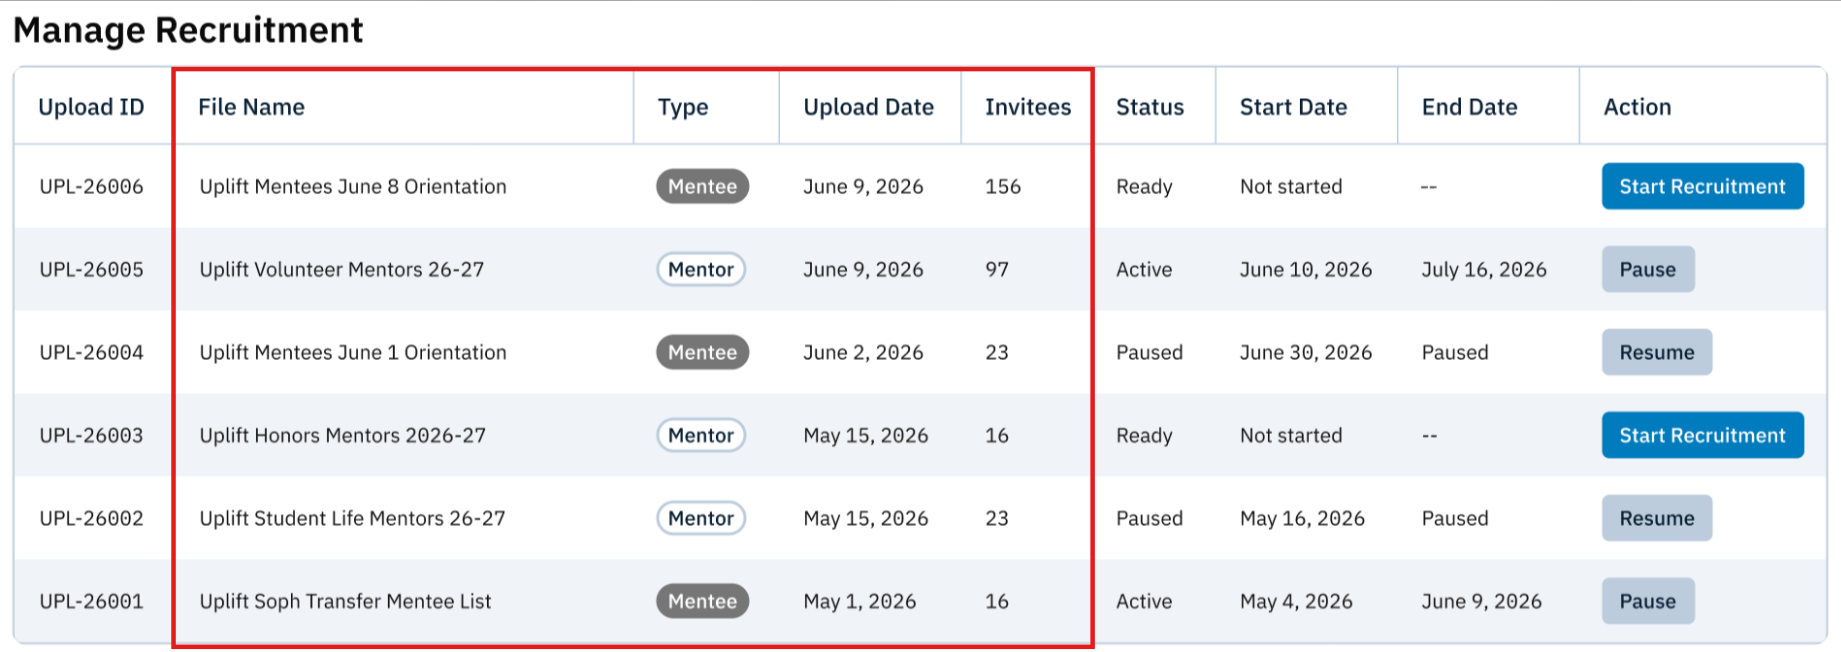This screenshot has height=652, width=1841.
Task: Click the Upload Date column header
Action: coord(868,107)
